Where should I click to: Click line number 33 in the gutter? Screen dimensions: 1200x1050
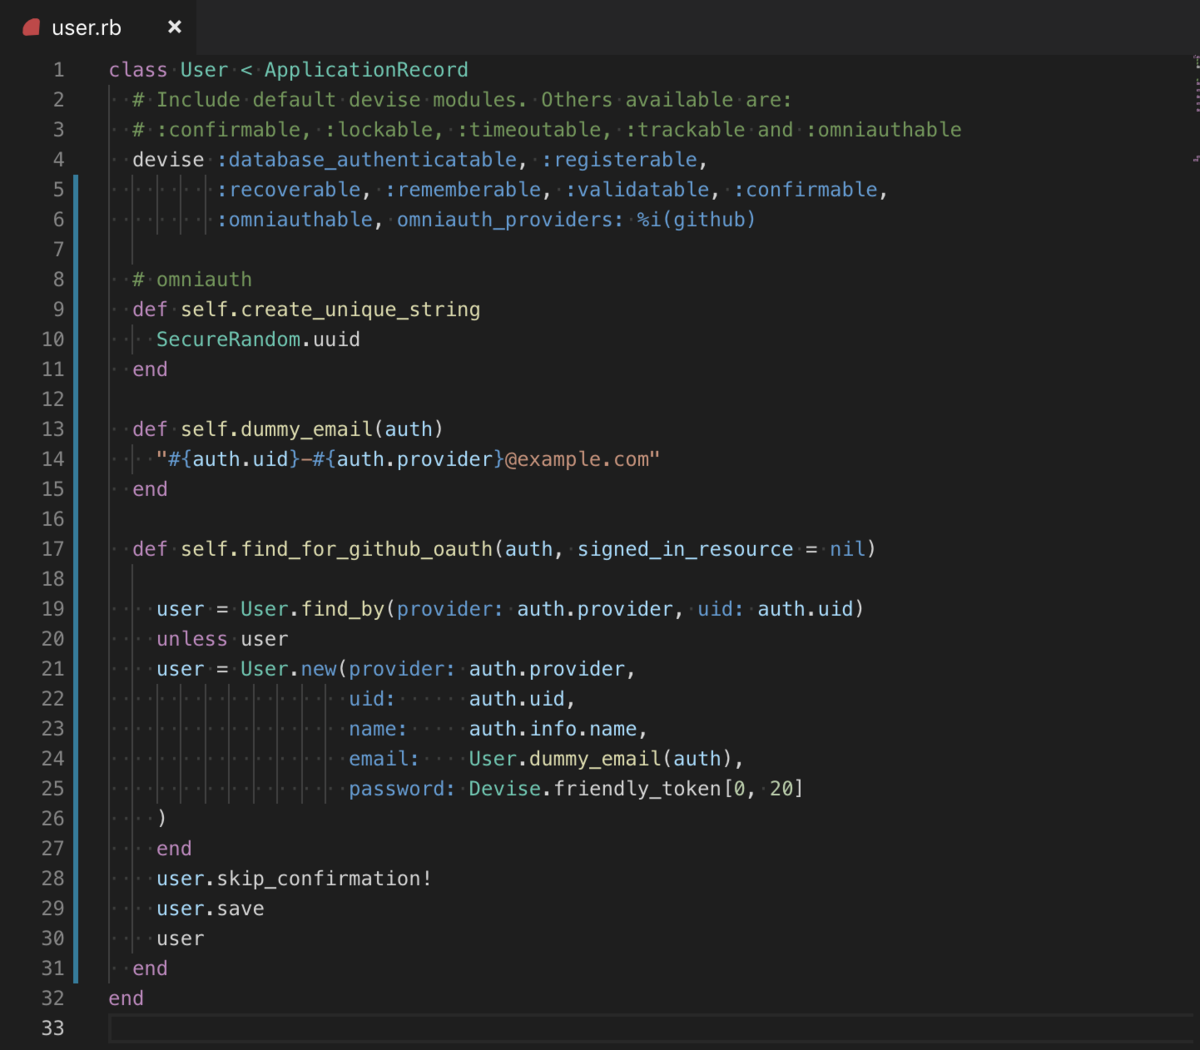click(53, 1028)
